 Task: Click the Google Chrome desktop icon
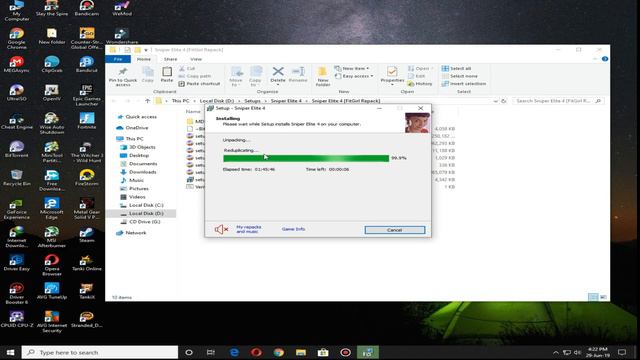[x=16, y=39]
